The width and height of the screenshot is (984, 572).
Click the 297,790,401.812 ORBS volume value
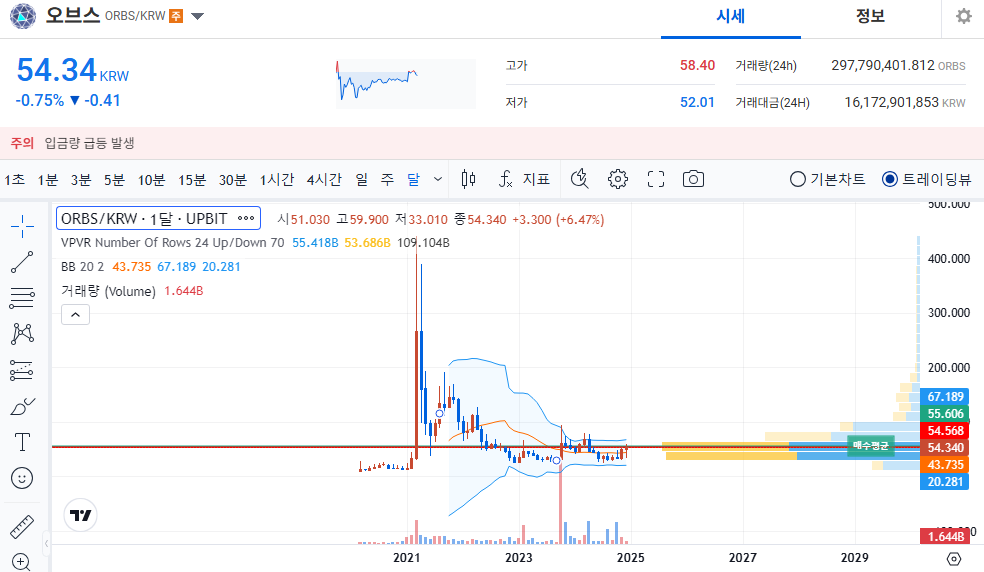pyautogui.click(x=898, y=65)
